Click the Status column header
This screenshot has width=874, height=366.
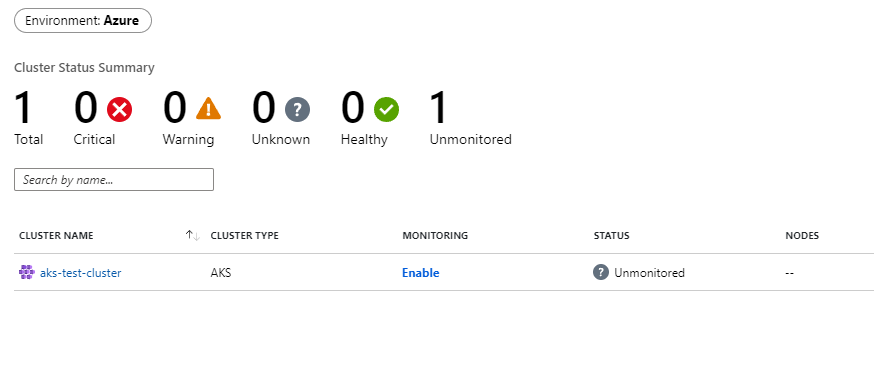[x=611, y=236]
